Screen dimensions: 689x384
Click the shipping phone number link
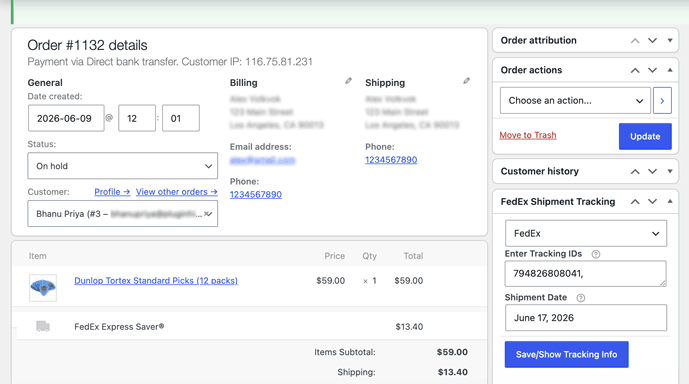391,160
